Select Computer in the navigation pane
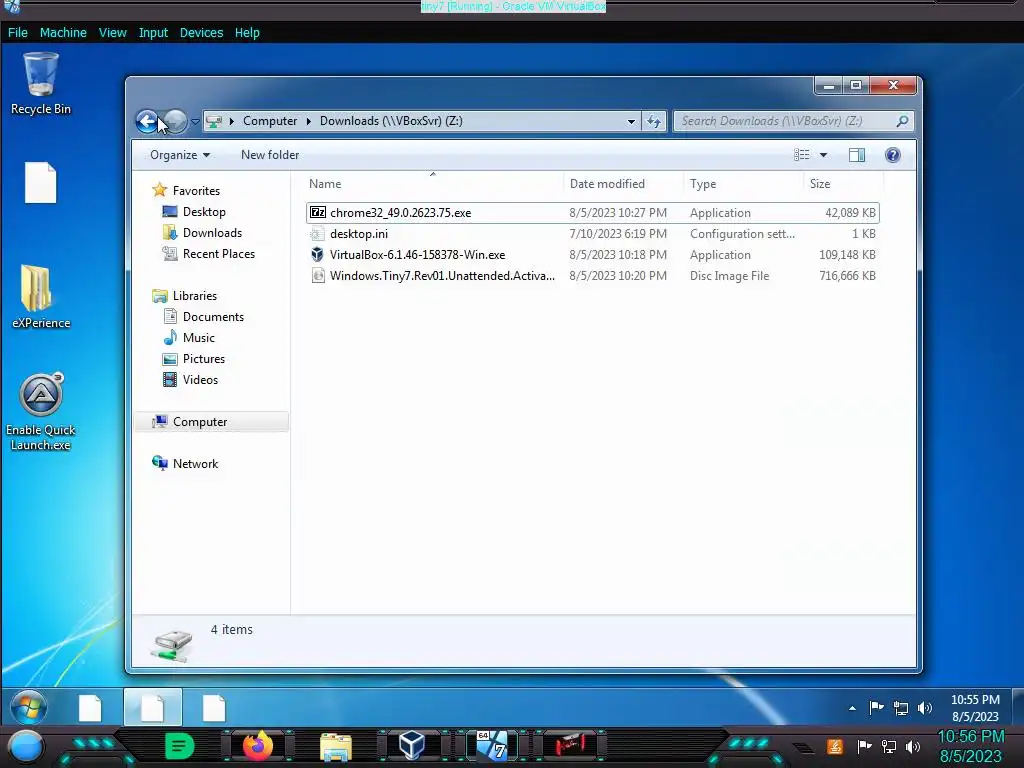Screen dimensions: 1024x768 pyautogui.click(x=200, y=422)
